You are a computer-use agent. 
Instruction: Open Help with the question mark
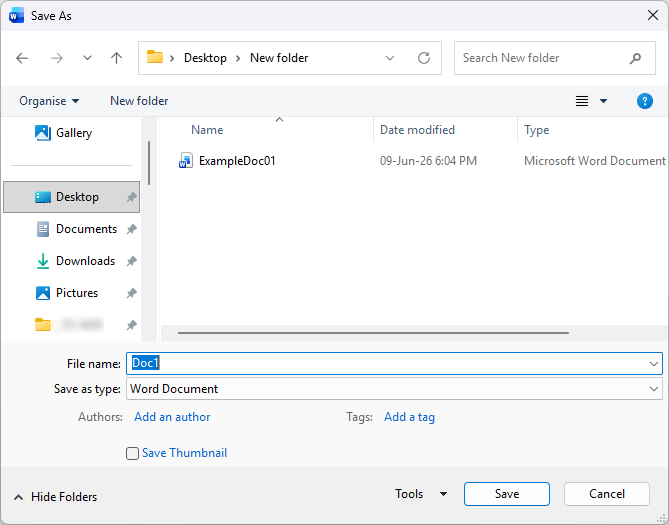tap(645, 101)
